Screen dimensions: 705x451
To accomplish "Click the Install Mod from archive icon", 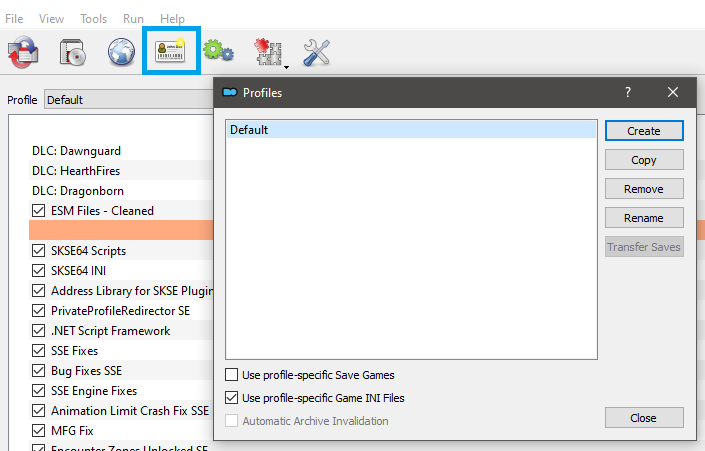I will tap(72, 53).
